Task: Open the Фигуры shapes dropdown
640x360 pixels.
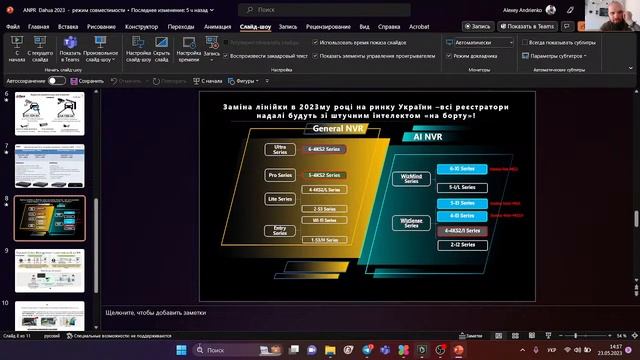Action: 243,81
